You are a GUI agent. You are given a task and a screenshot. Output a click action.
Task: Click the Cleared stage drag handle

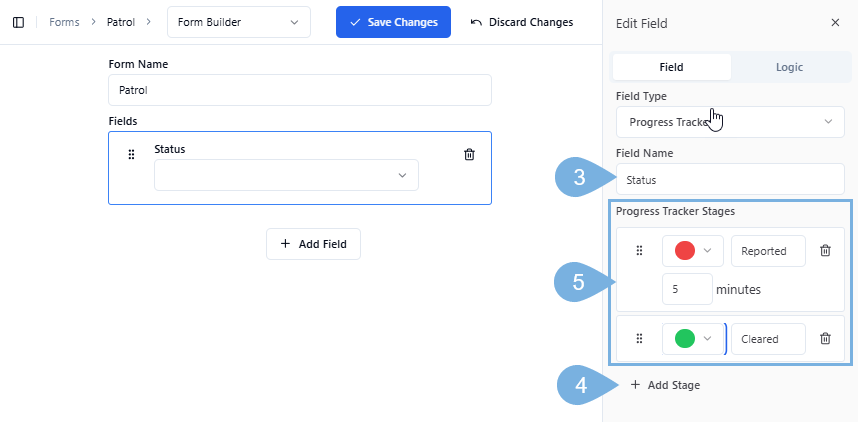tap(639, 338)
